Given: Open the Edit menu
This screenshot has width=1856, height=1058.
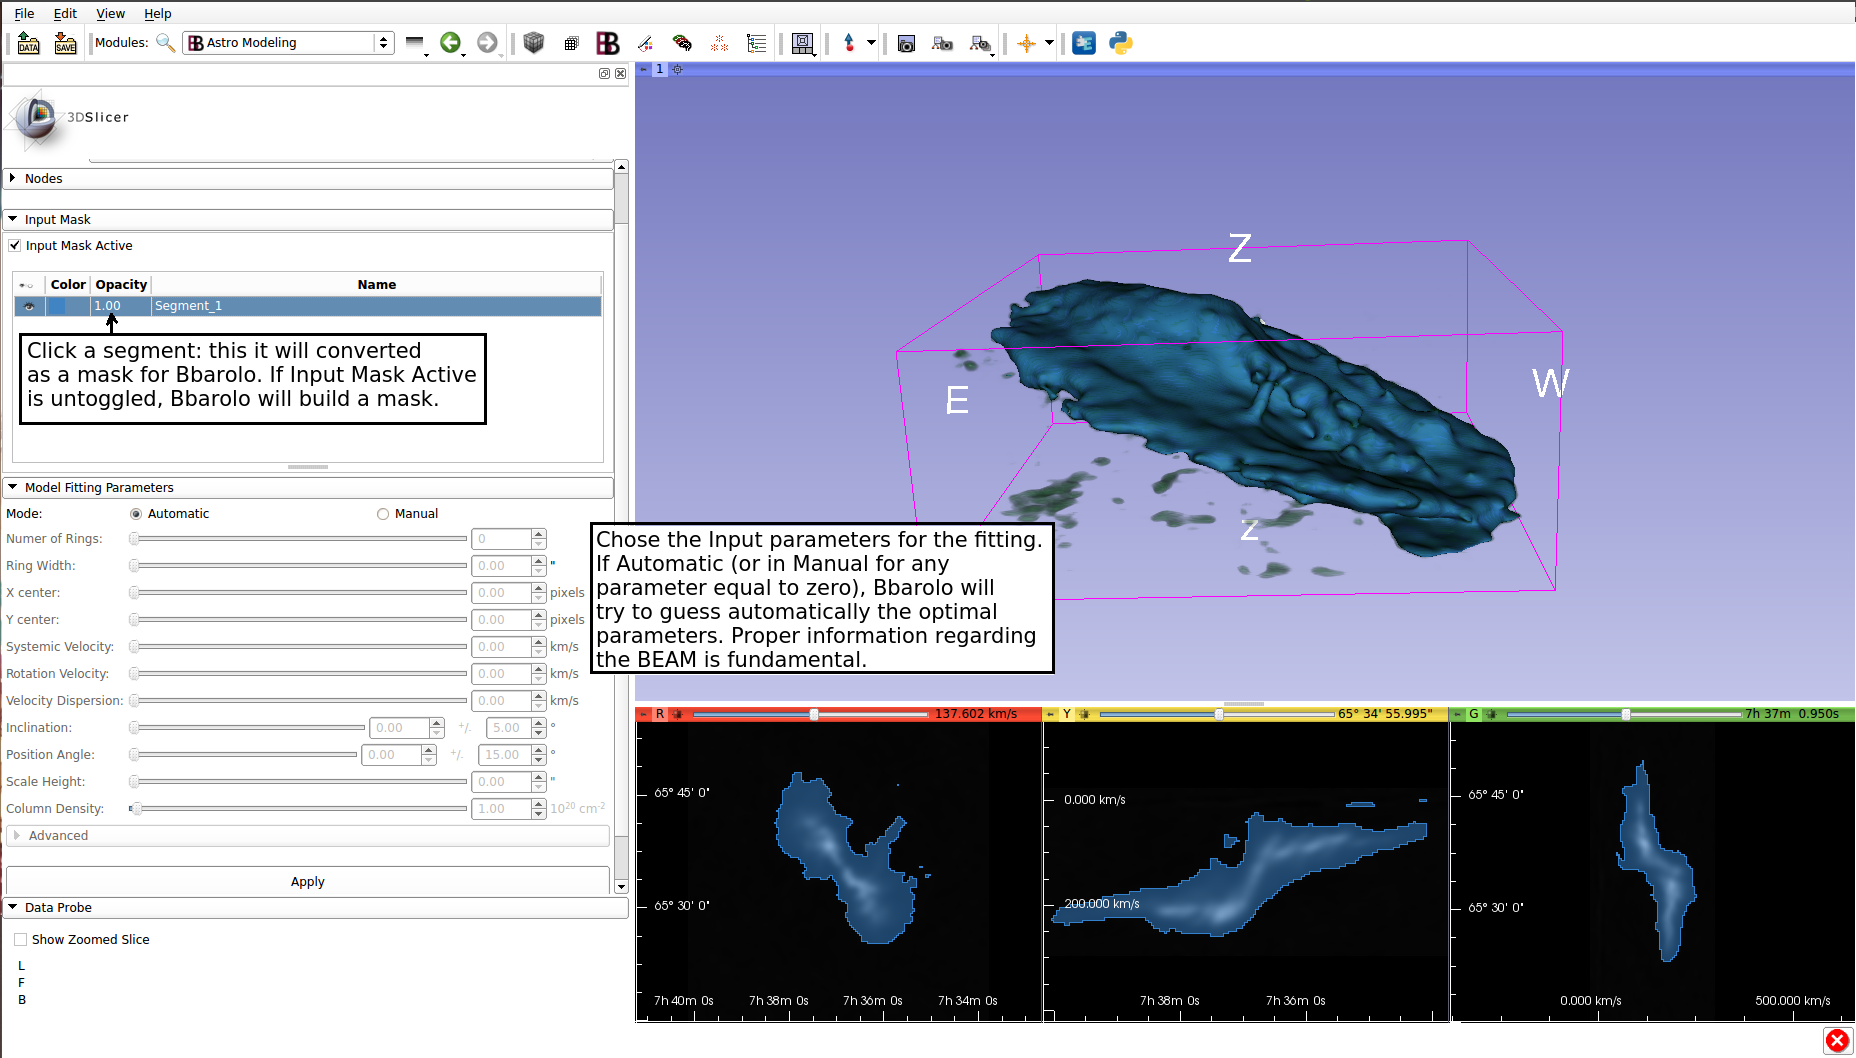Looking at the screenshot, I should point(65,13).
